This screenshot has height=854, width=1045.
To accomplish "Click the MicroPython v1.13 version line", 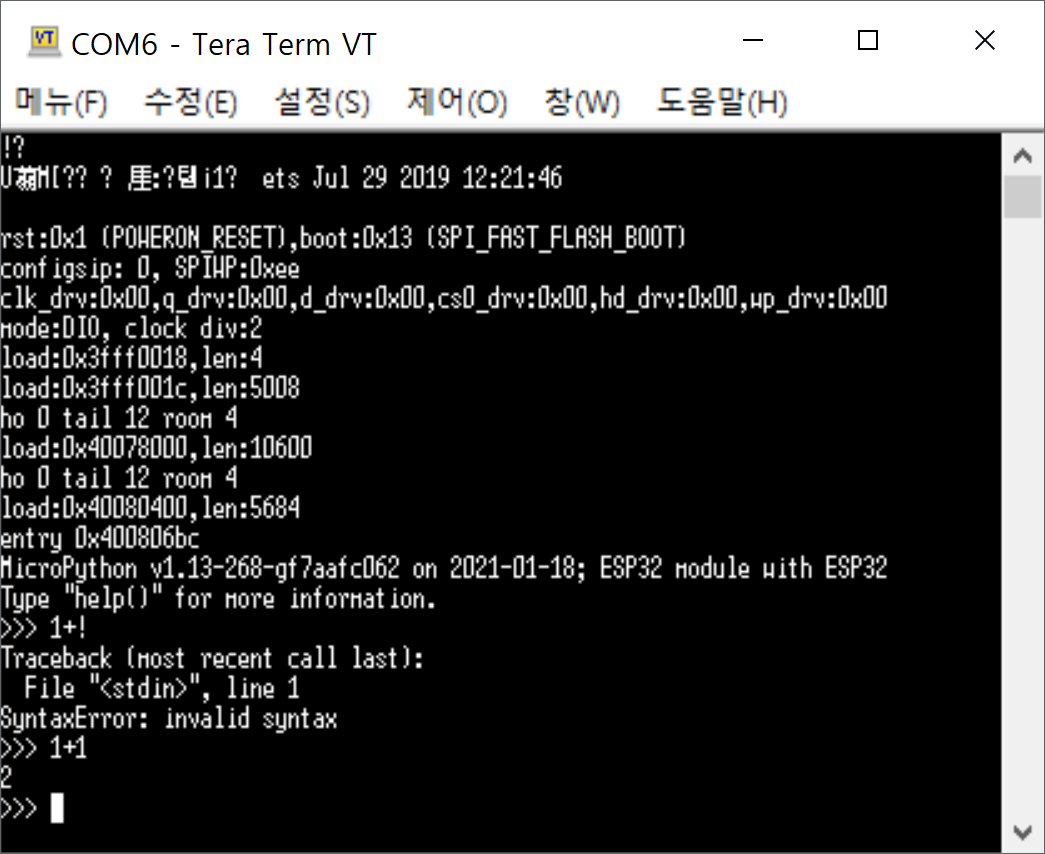I will point(444,569).
